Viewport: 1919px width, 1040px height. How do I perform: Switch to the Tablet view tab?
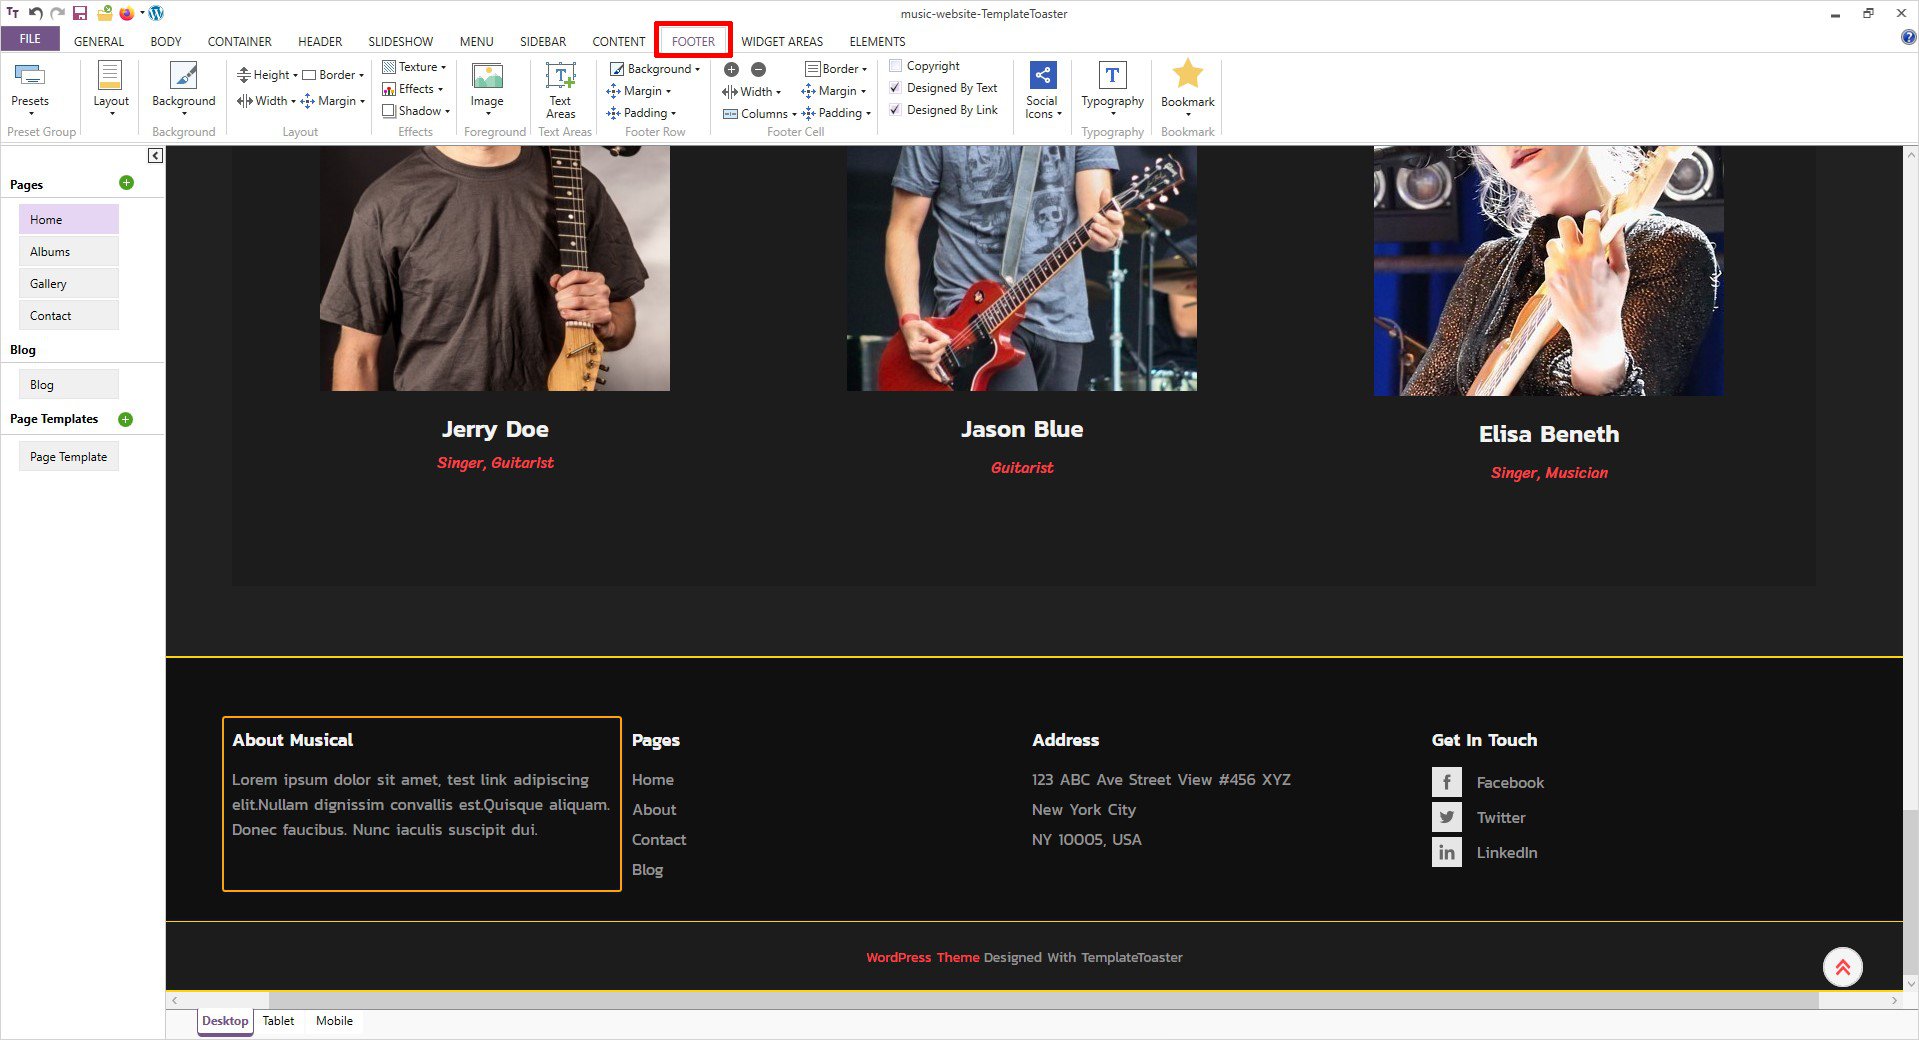click(278, 1021)
